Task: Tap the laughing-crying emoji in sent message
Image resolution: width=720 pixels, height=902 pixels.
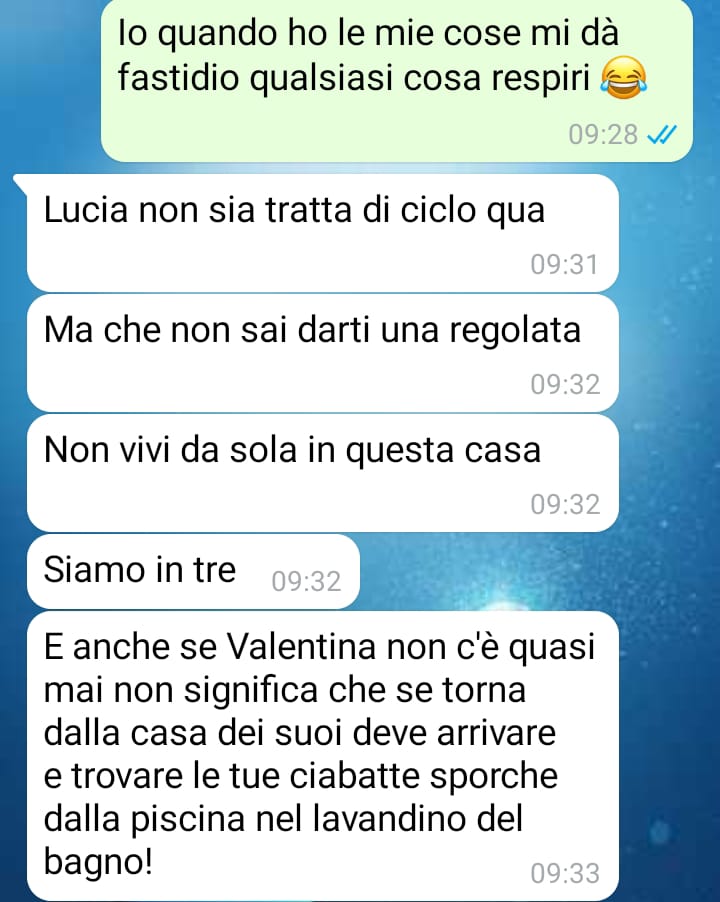Action: [x=624, y=78]
